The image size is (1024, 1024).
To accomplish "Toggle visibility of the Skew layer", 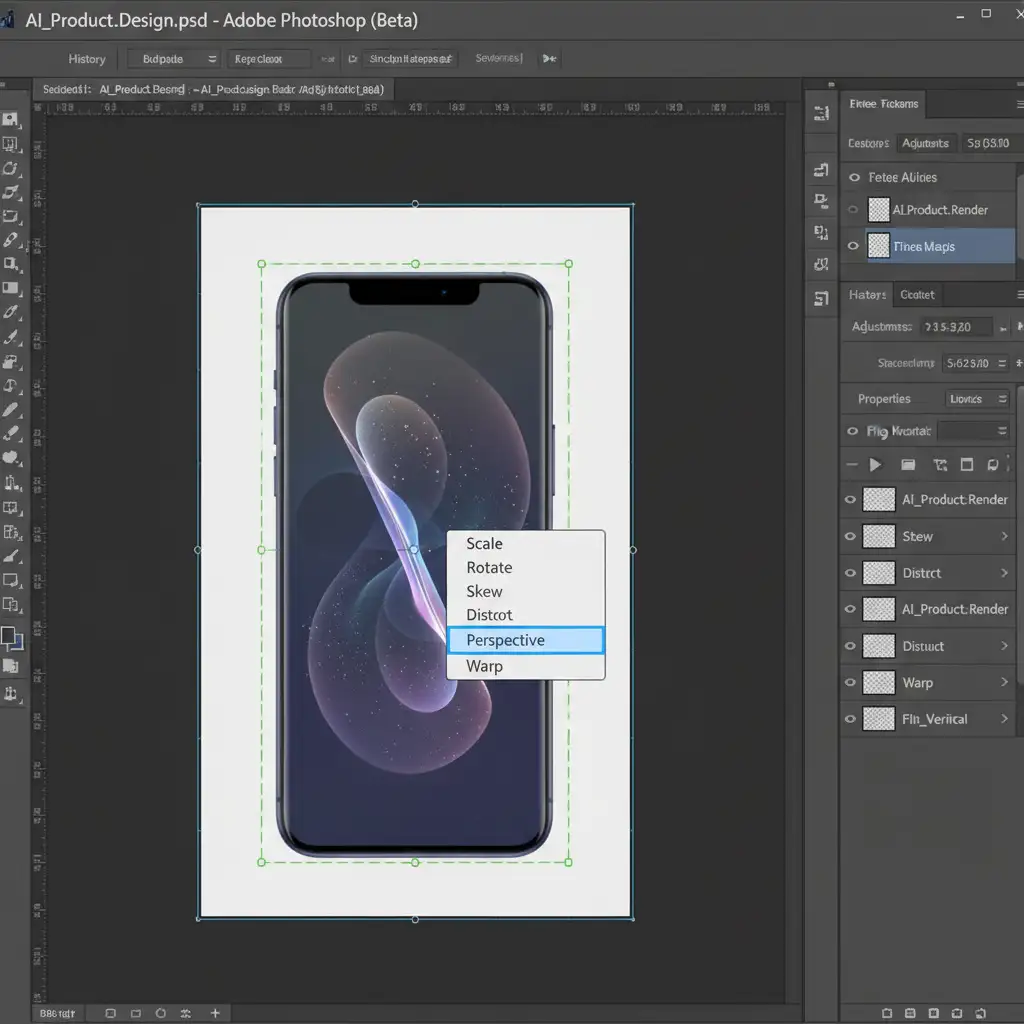I will click(851, 537).
